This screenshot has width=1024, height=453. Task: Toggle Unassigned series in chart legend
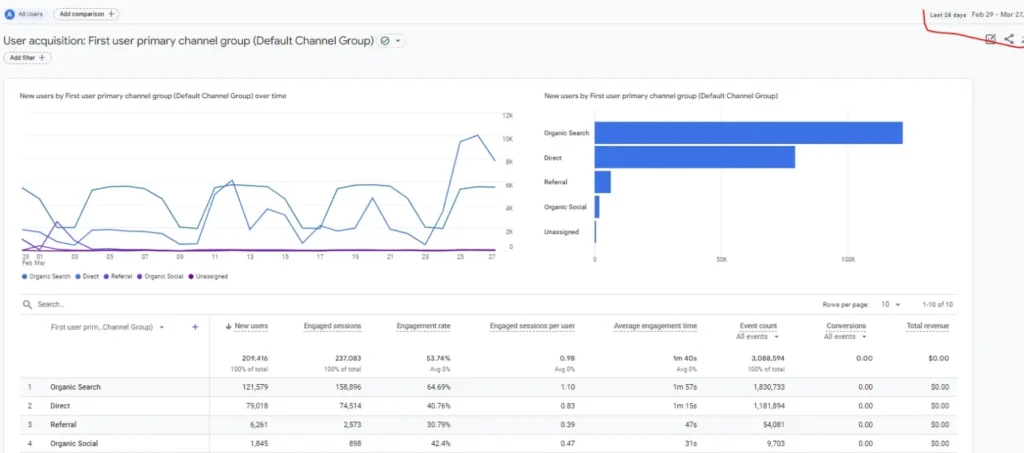pos(207,276)
